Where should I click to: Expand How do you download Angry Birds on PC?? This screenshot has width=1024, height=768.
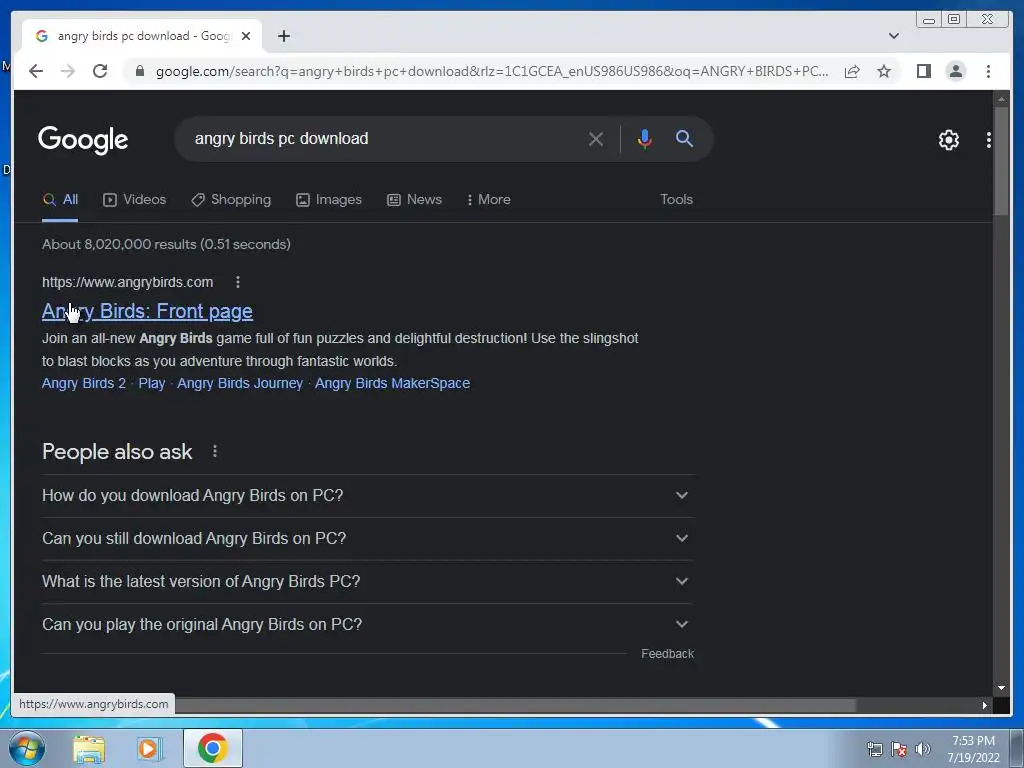(368, 496)
